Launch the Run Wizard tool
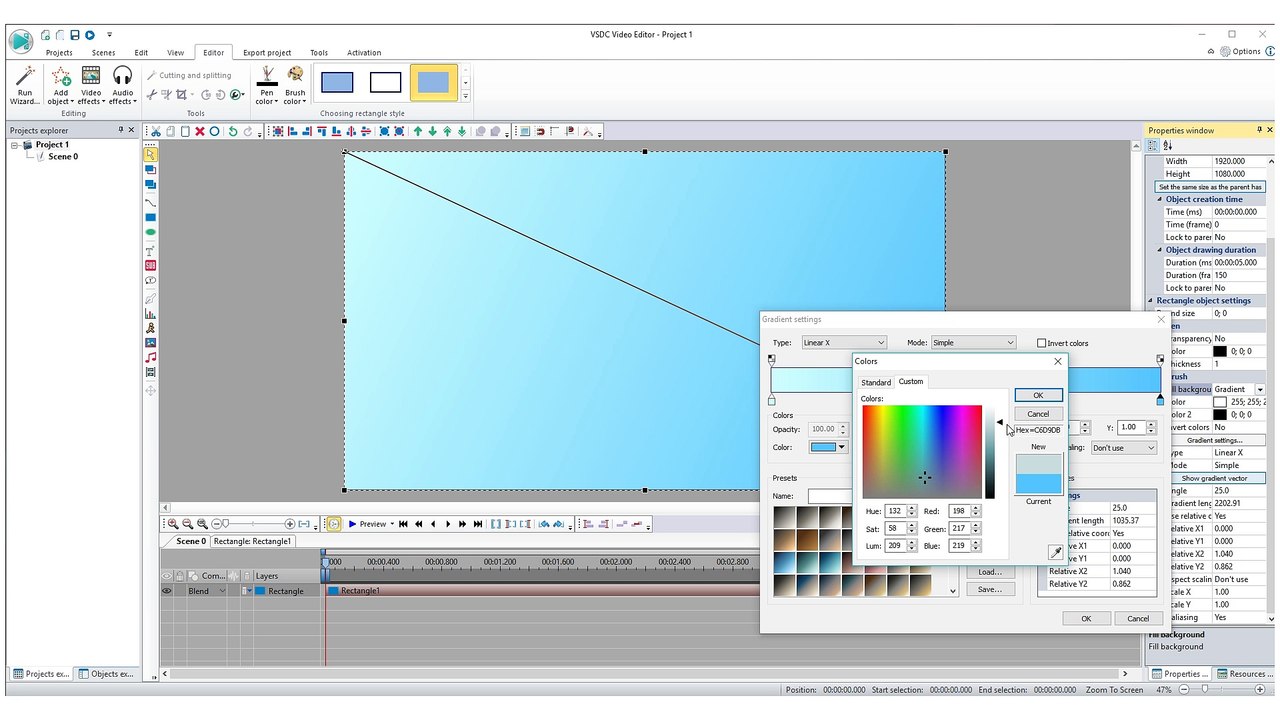 click(24, 85)
